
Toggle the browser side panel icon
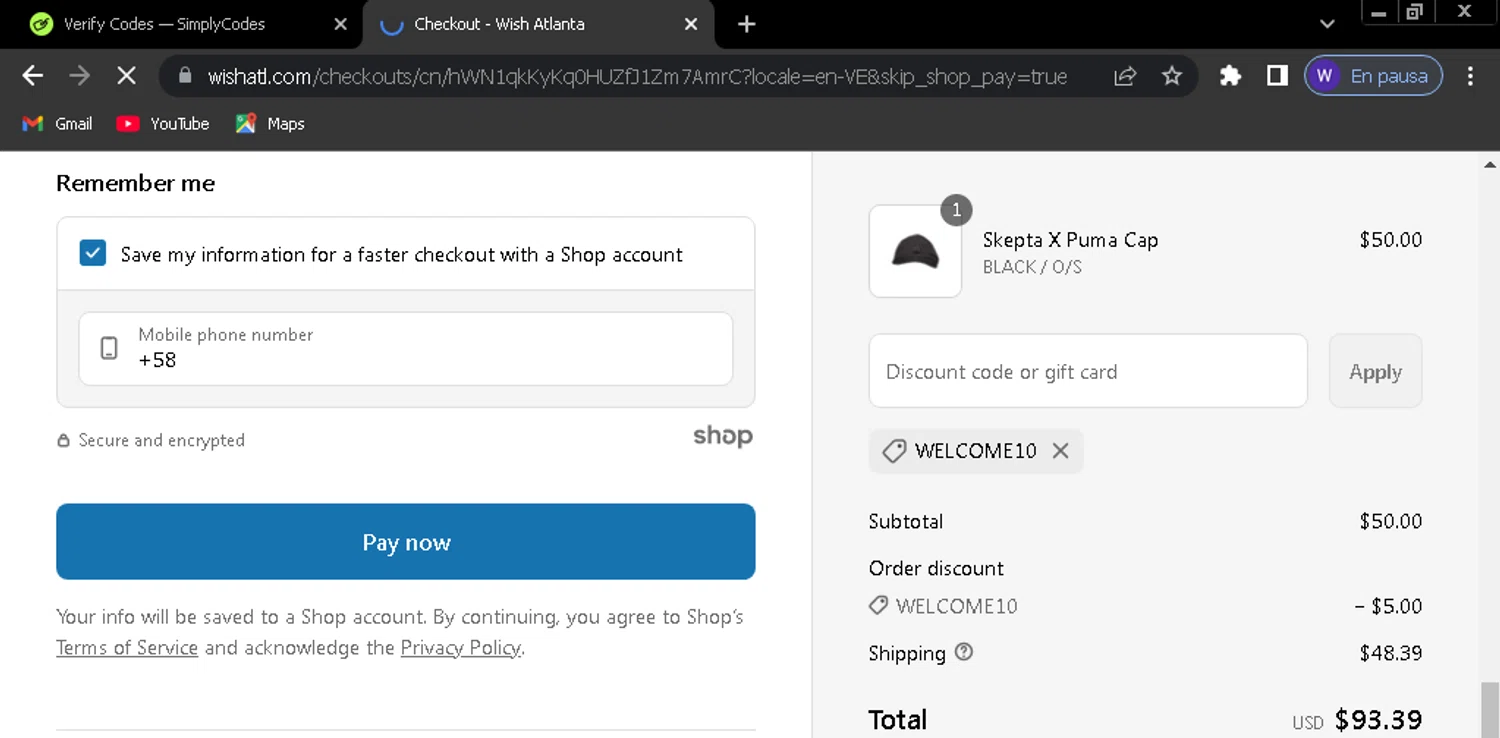pyautogui.click(x=1277, y=76)
